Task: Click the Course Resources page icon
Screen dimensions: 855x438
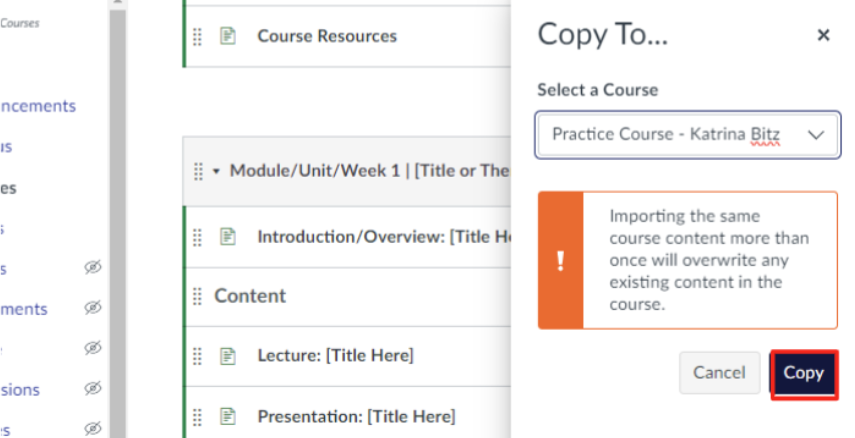Action: point(228,36)
